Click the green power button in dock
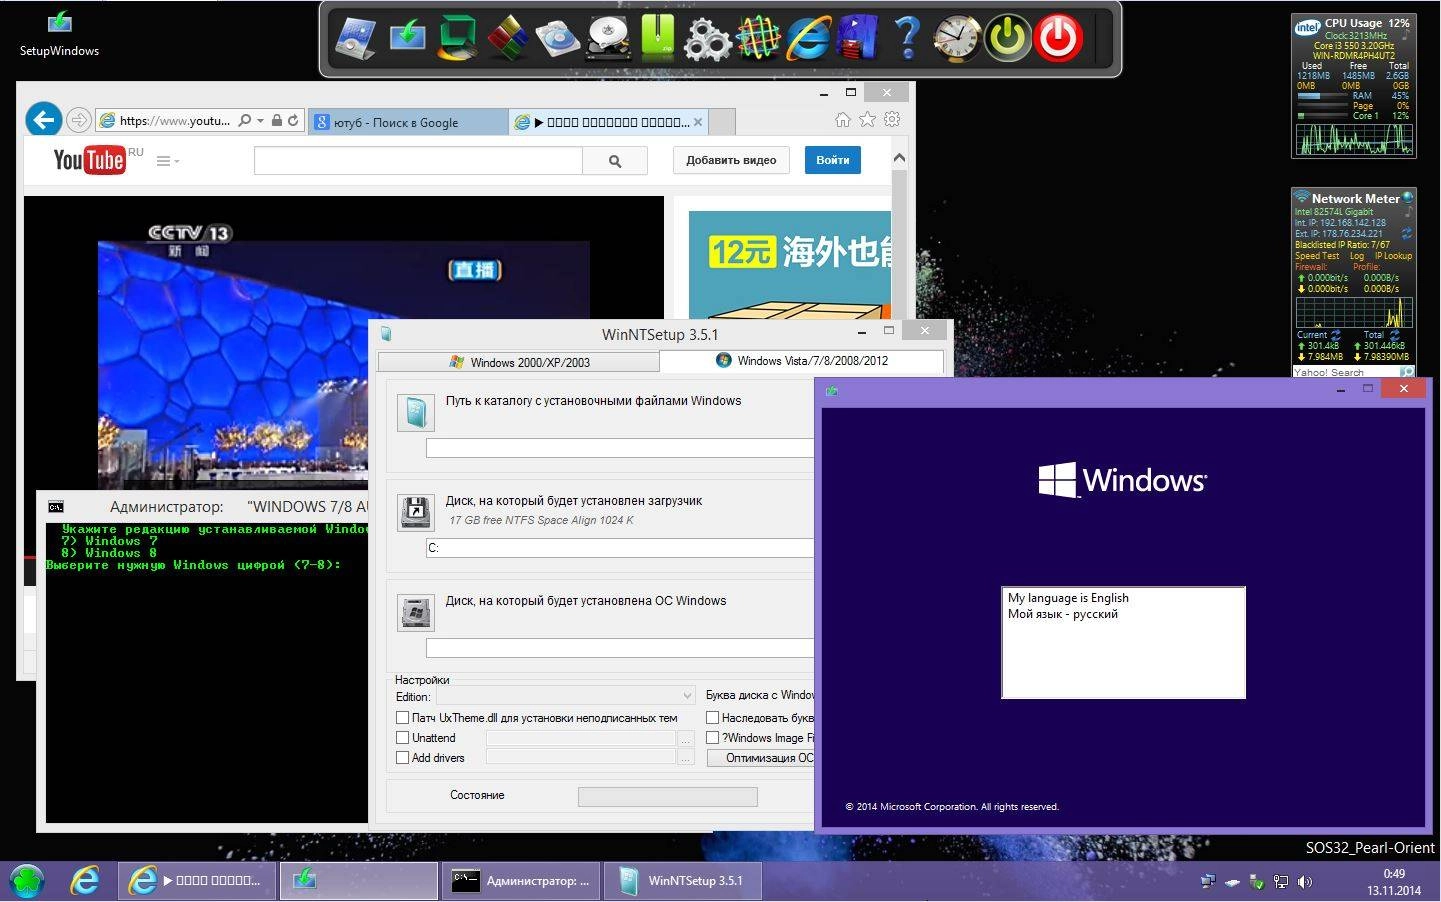 1008,38
